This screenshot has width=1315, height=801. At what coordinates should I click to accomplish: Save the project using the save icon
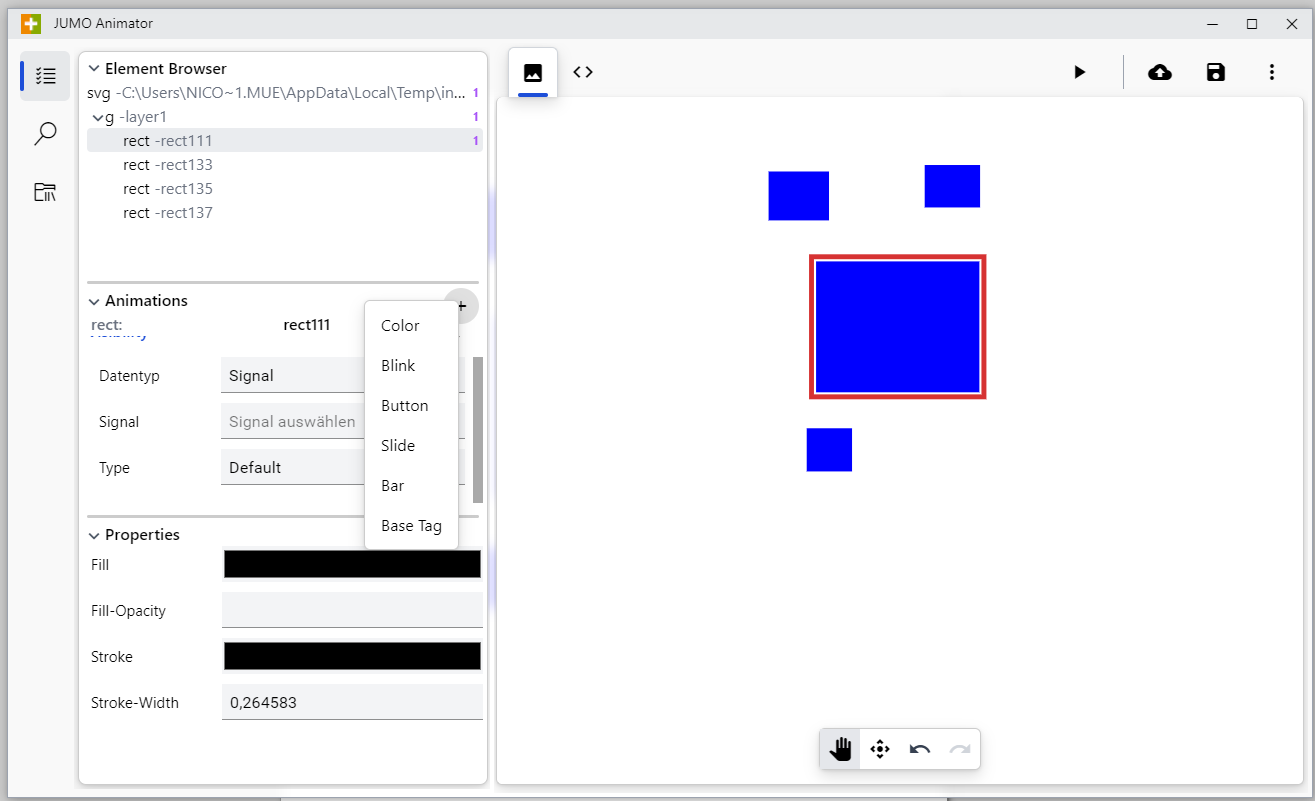[1215, 72]
